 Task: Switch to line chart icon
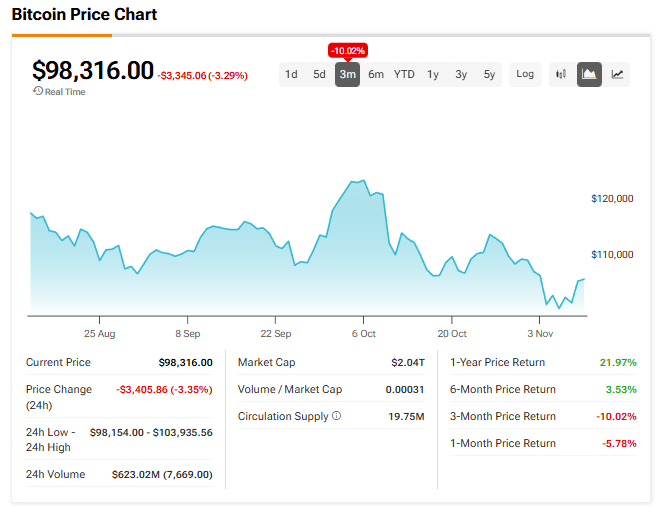617,74
